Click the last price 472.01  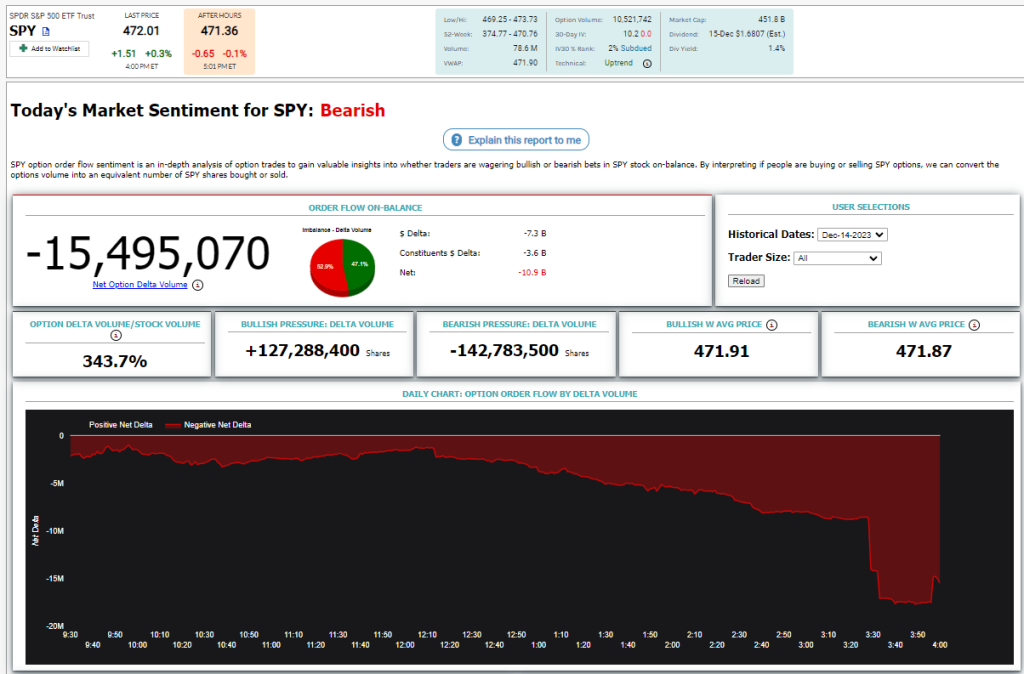141,30
